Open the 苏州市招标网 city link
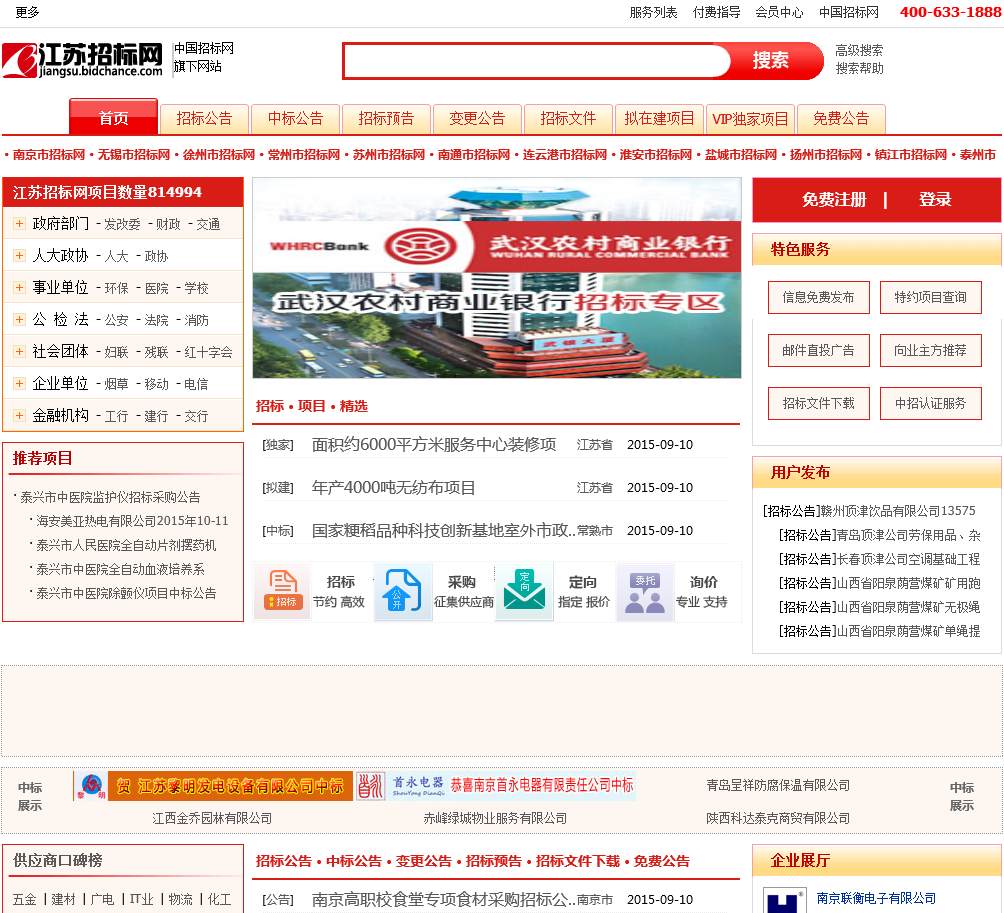The image size is (1004, 913). 389,155
